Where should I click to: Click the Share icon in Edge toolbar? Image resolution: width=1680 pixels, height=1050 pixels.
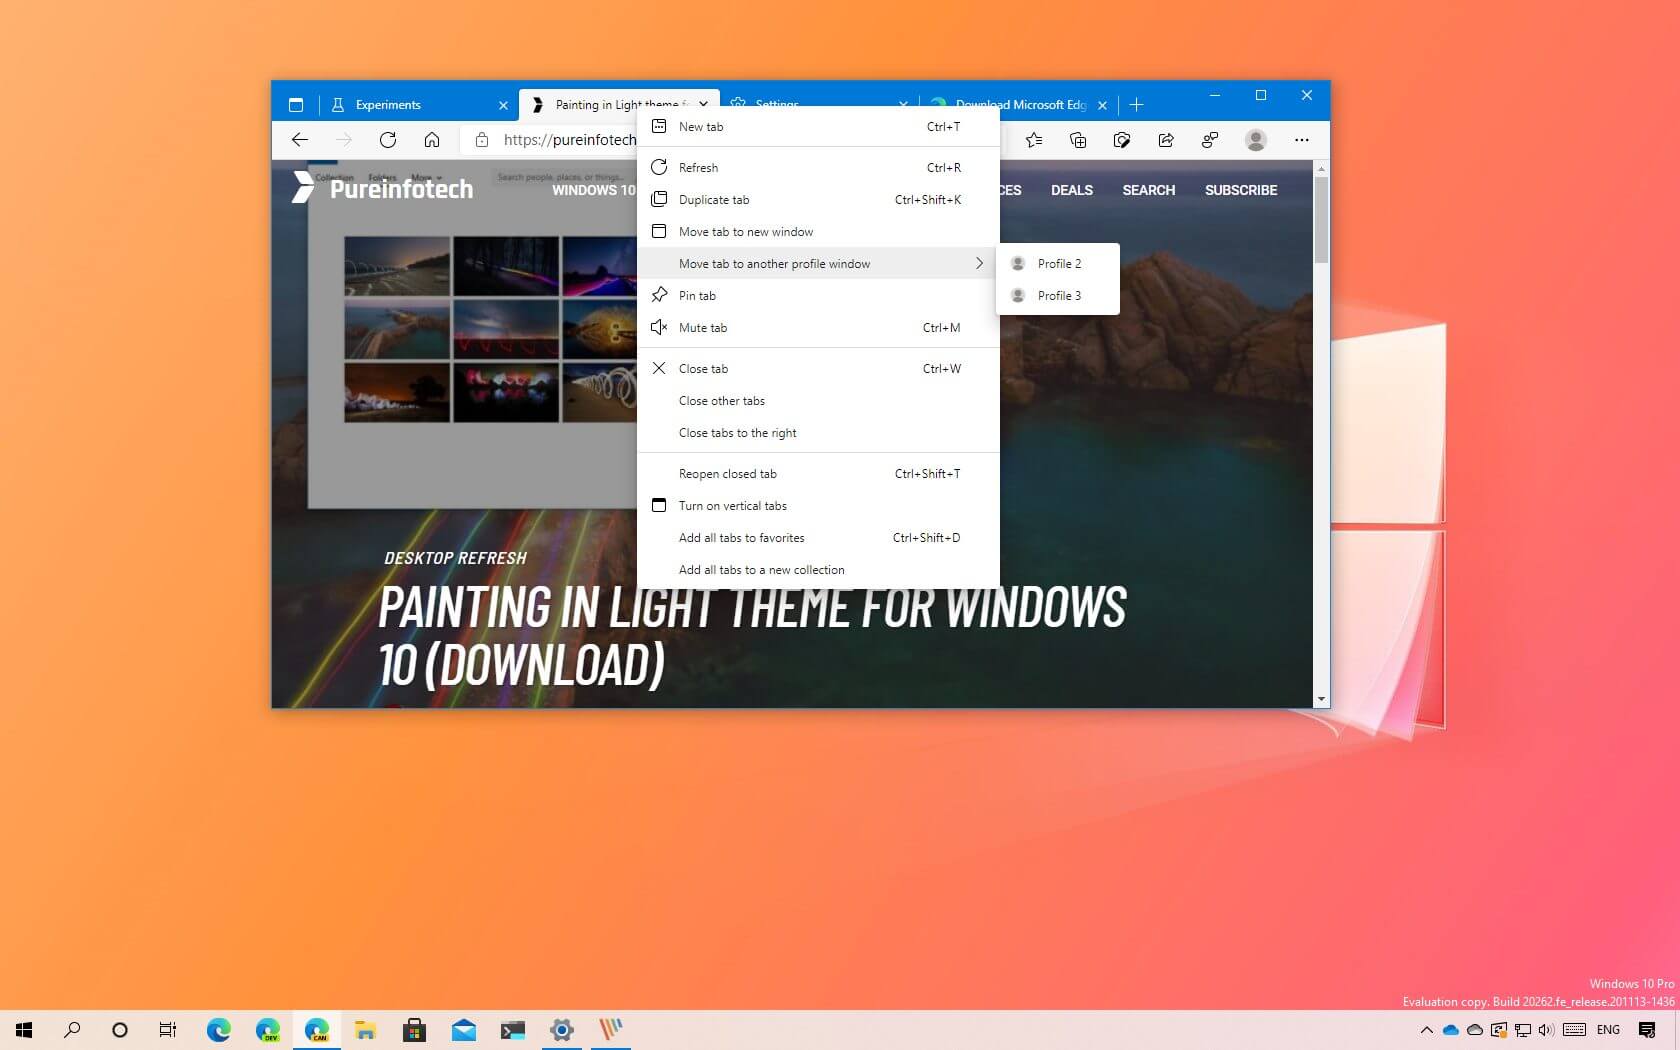[1166, 140]
